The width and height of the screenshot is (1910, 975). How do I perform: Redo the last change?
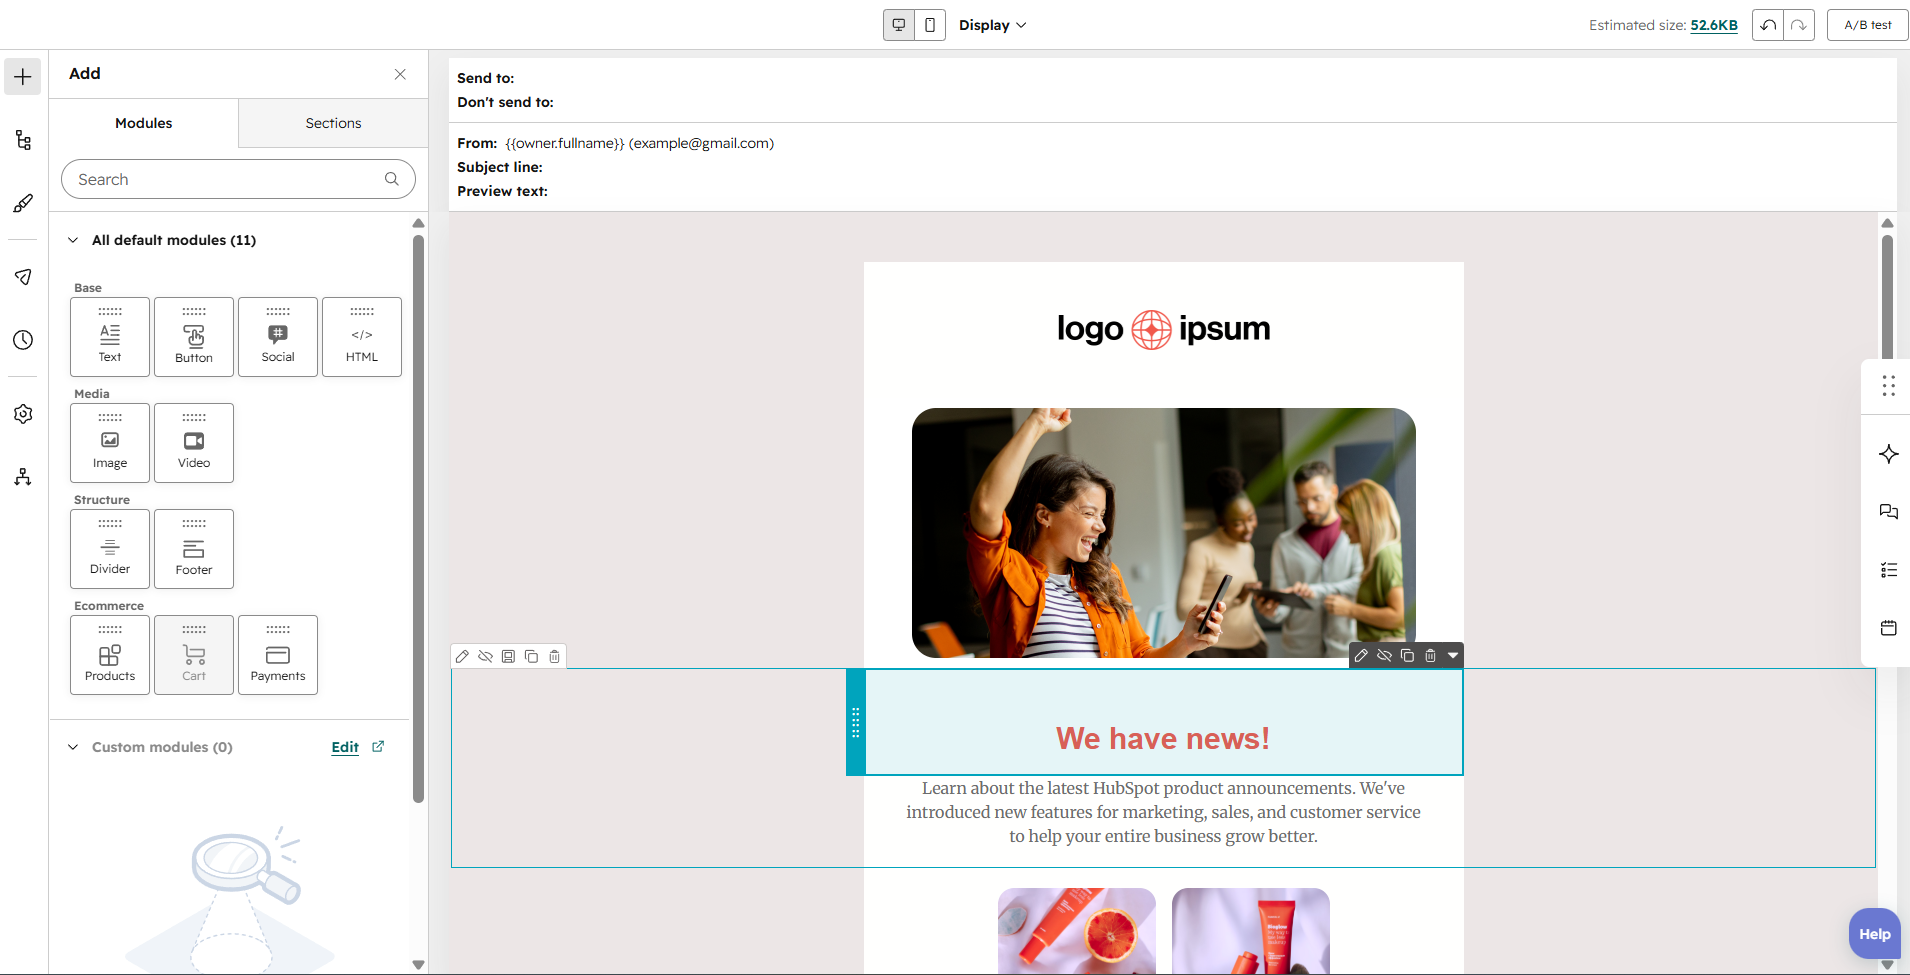click(x=1799, y=25)
